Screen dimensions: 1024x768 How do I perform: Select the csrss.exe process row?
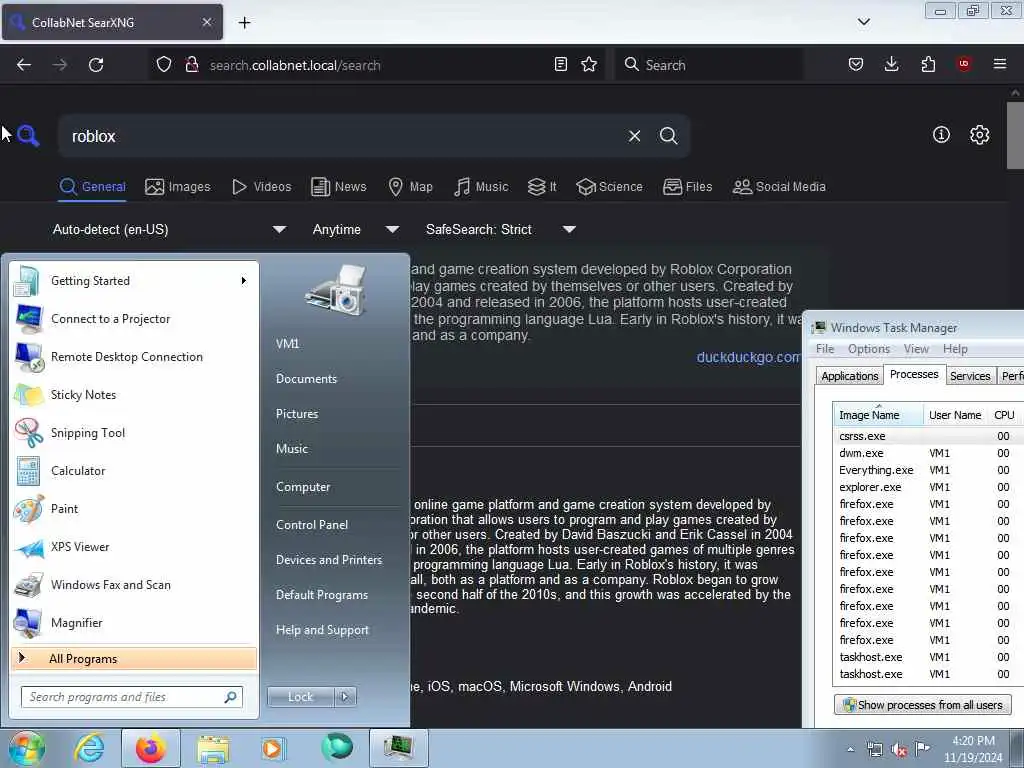[x=927, y=436]
